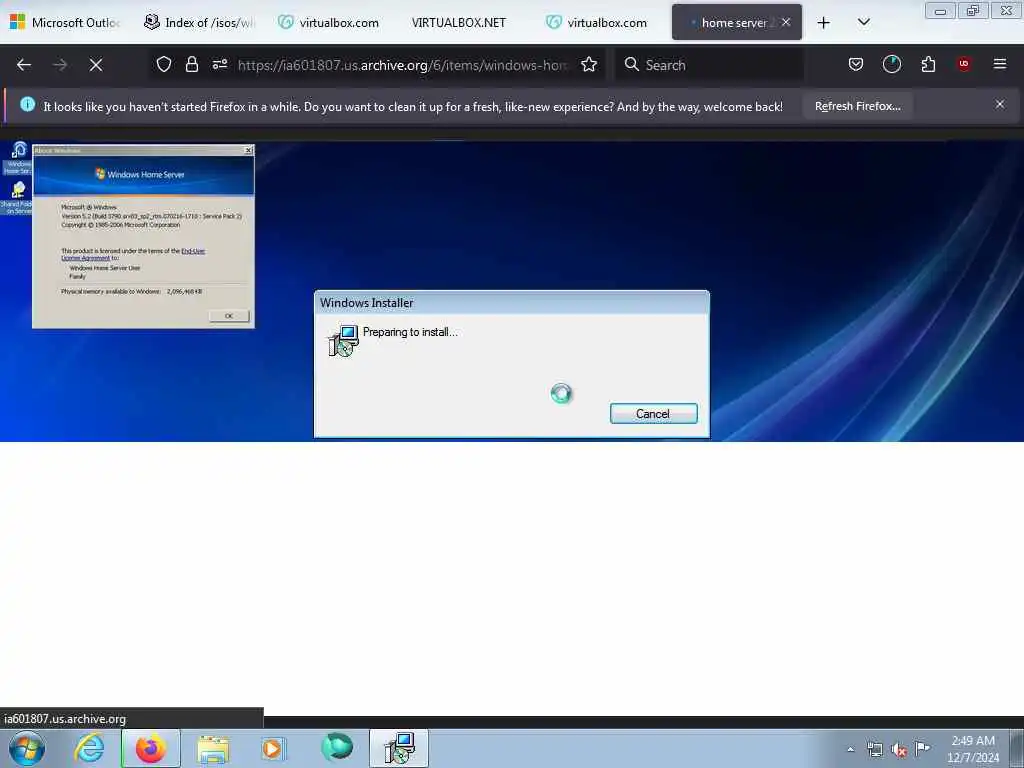Open a new tab with the plus button
Viewport: 1024px width, 768px height.
[x=824, y=23]
